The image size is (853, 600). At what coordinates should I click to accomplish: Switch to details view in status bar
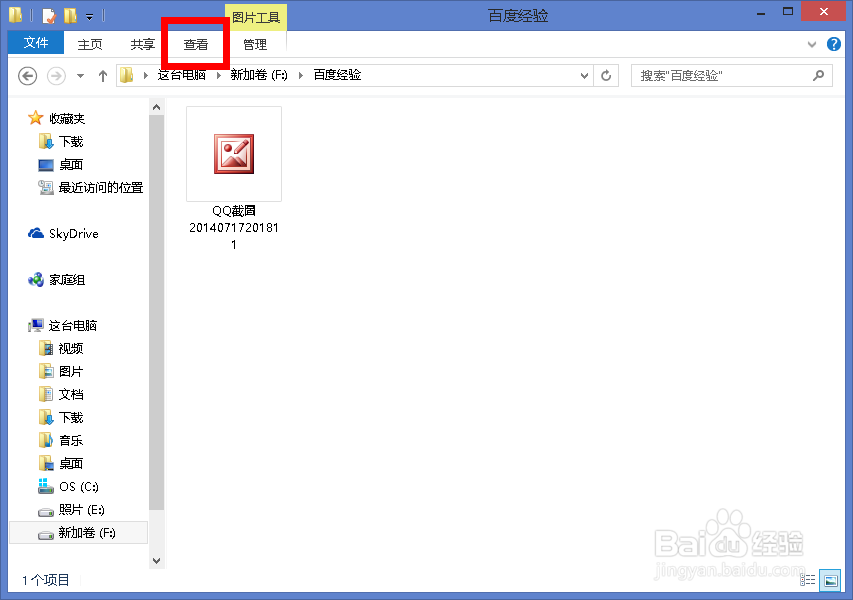point(807,580)
